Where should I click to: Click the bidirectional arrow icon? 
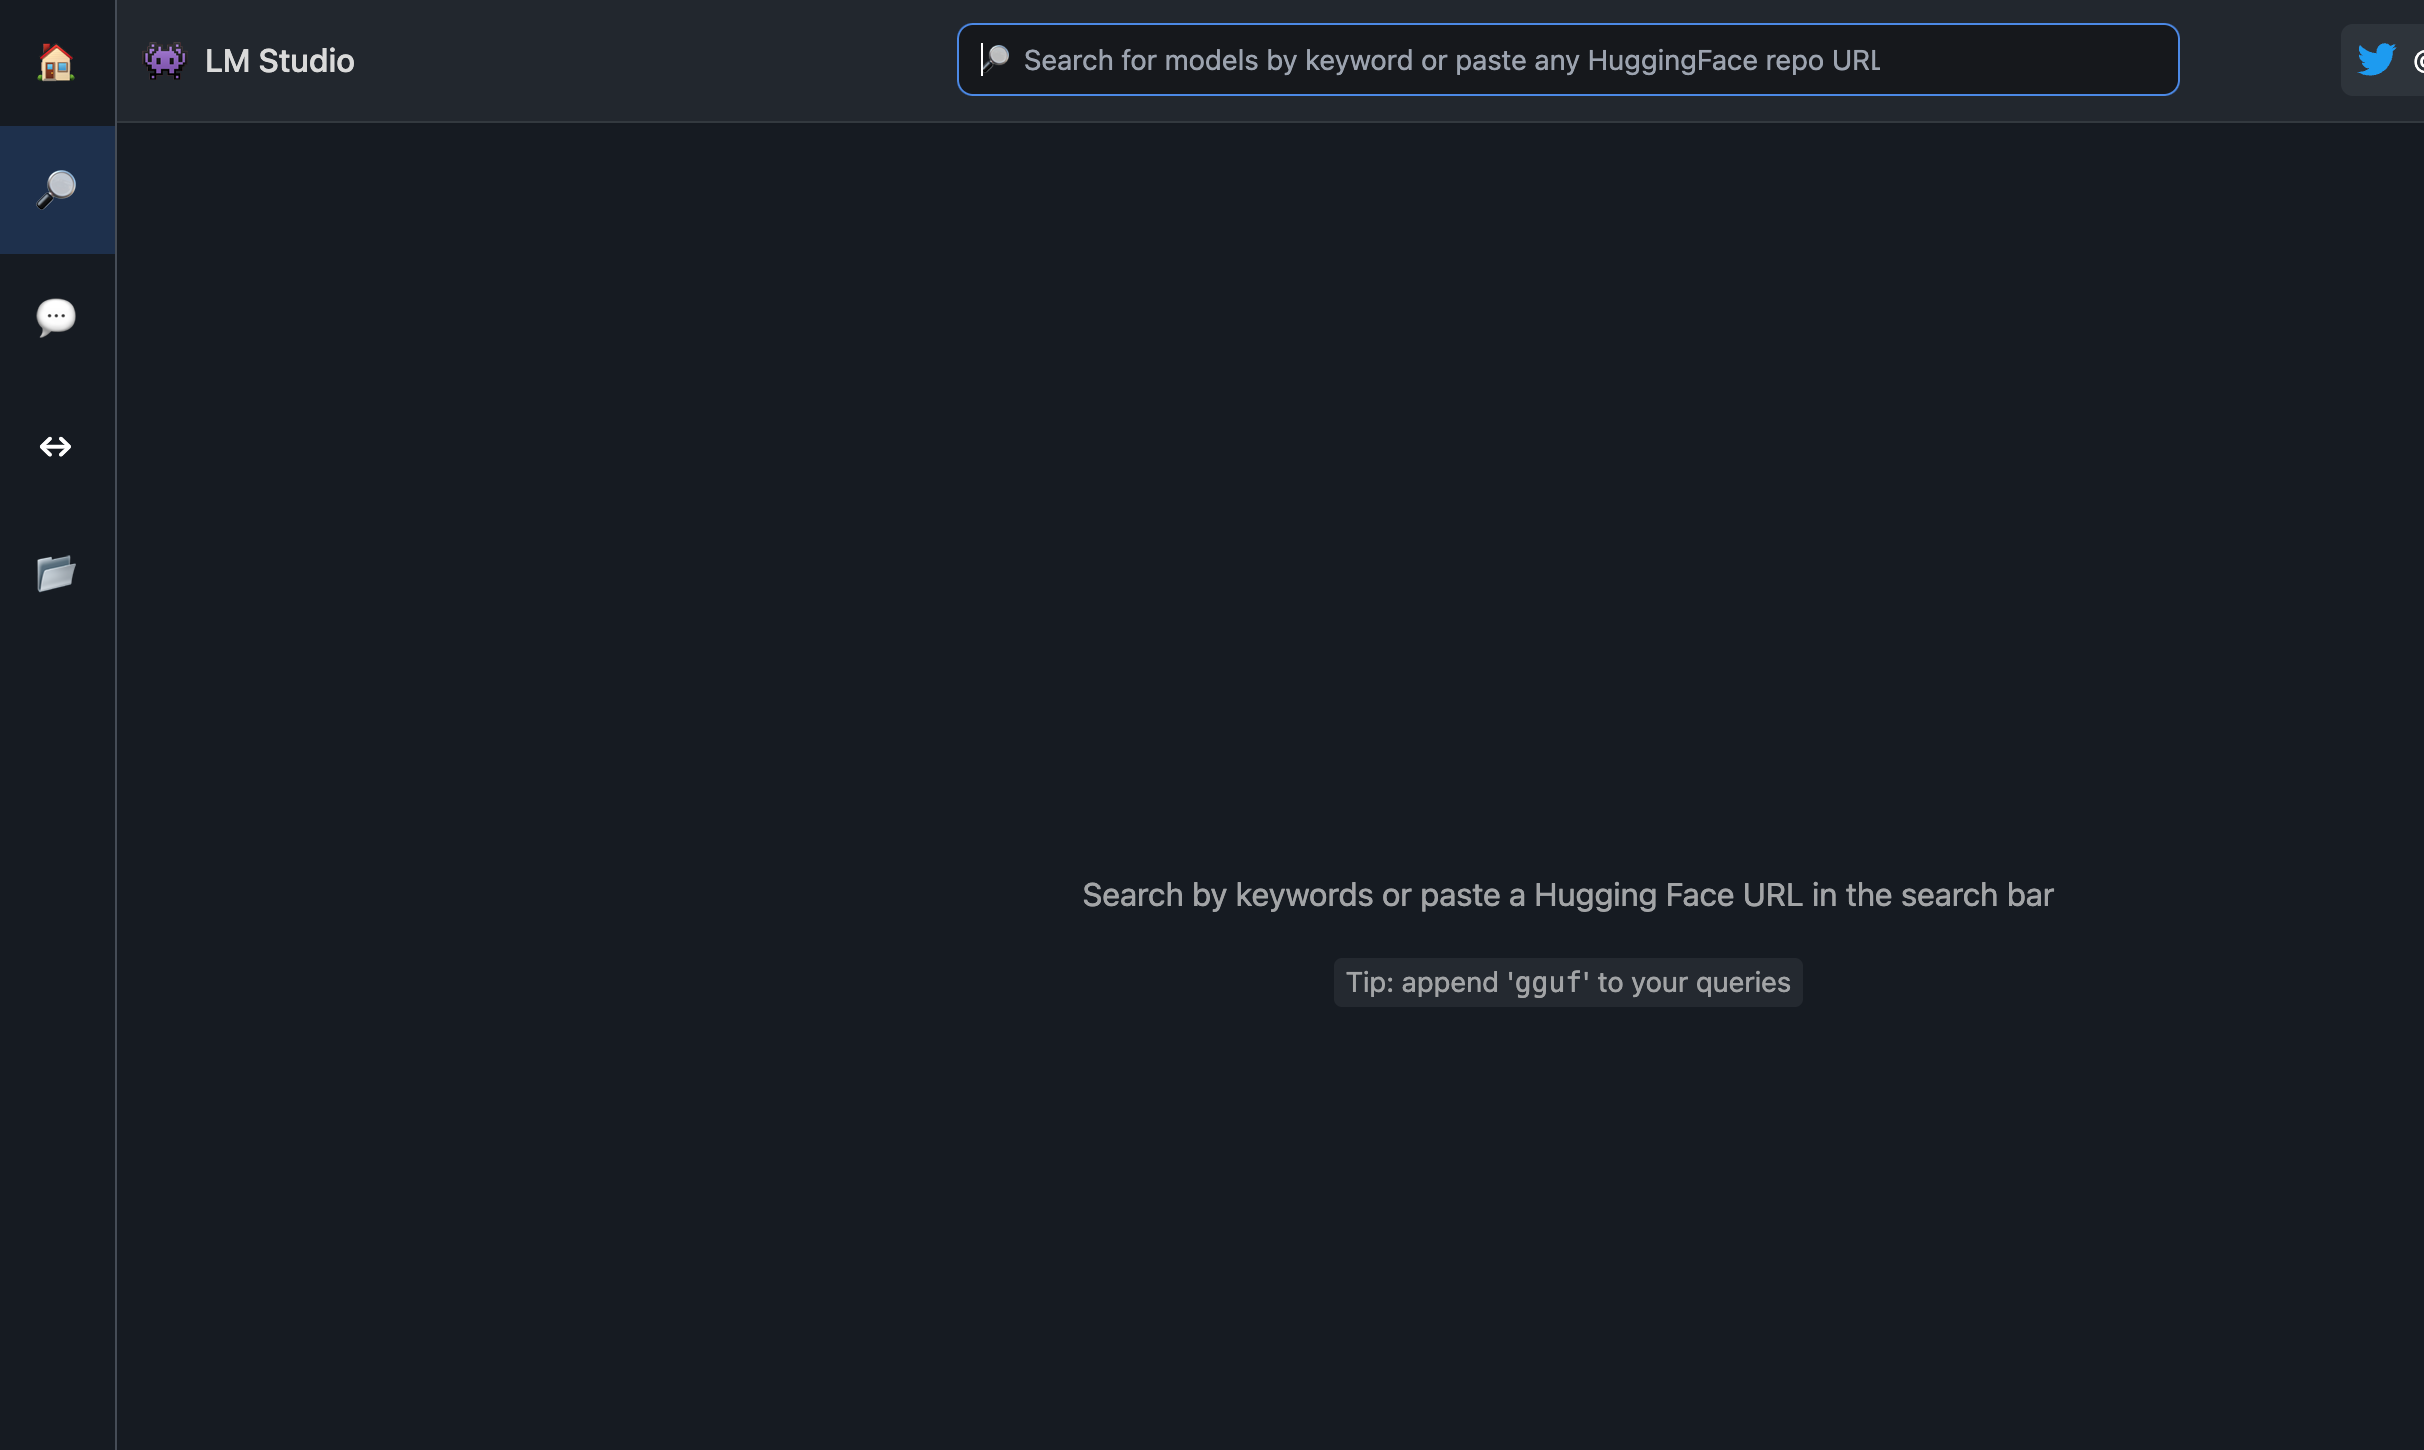pos(55,445)
